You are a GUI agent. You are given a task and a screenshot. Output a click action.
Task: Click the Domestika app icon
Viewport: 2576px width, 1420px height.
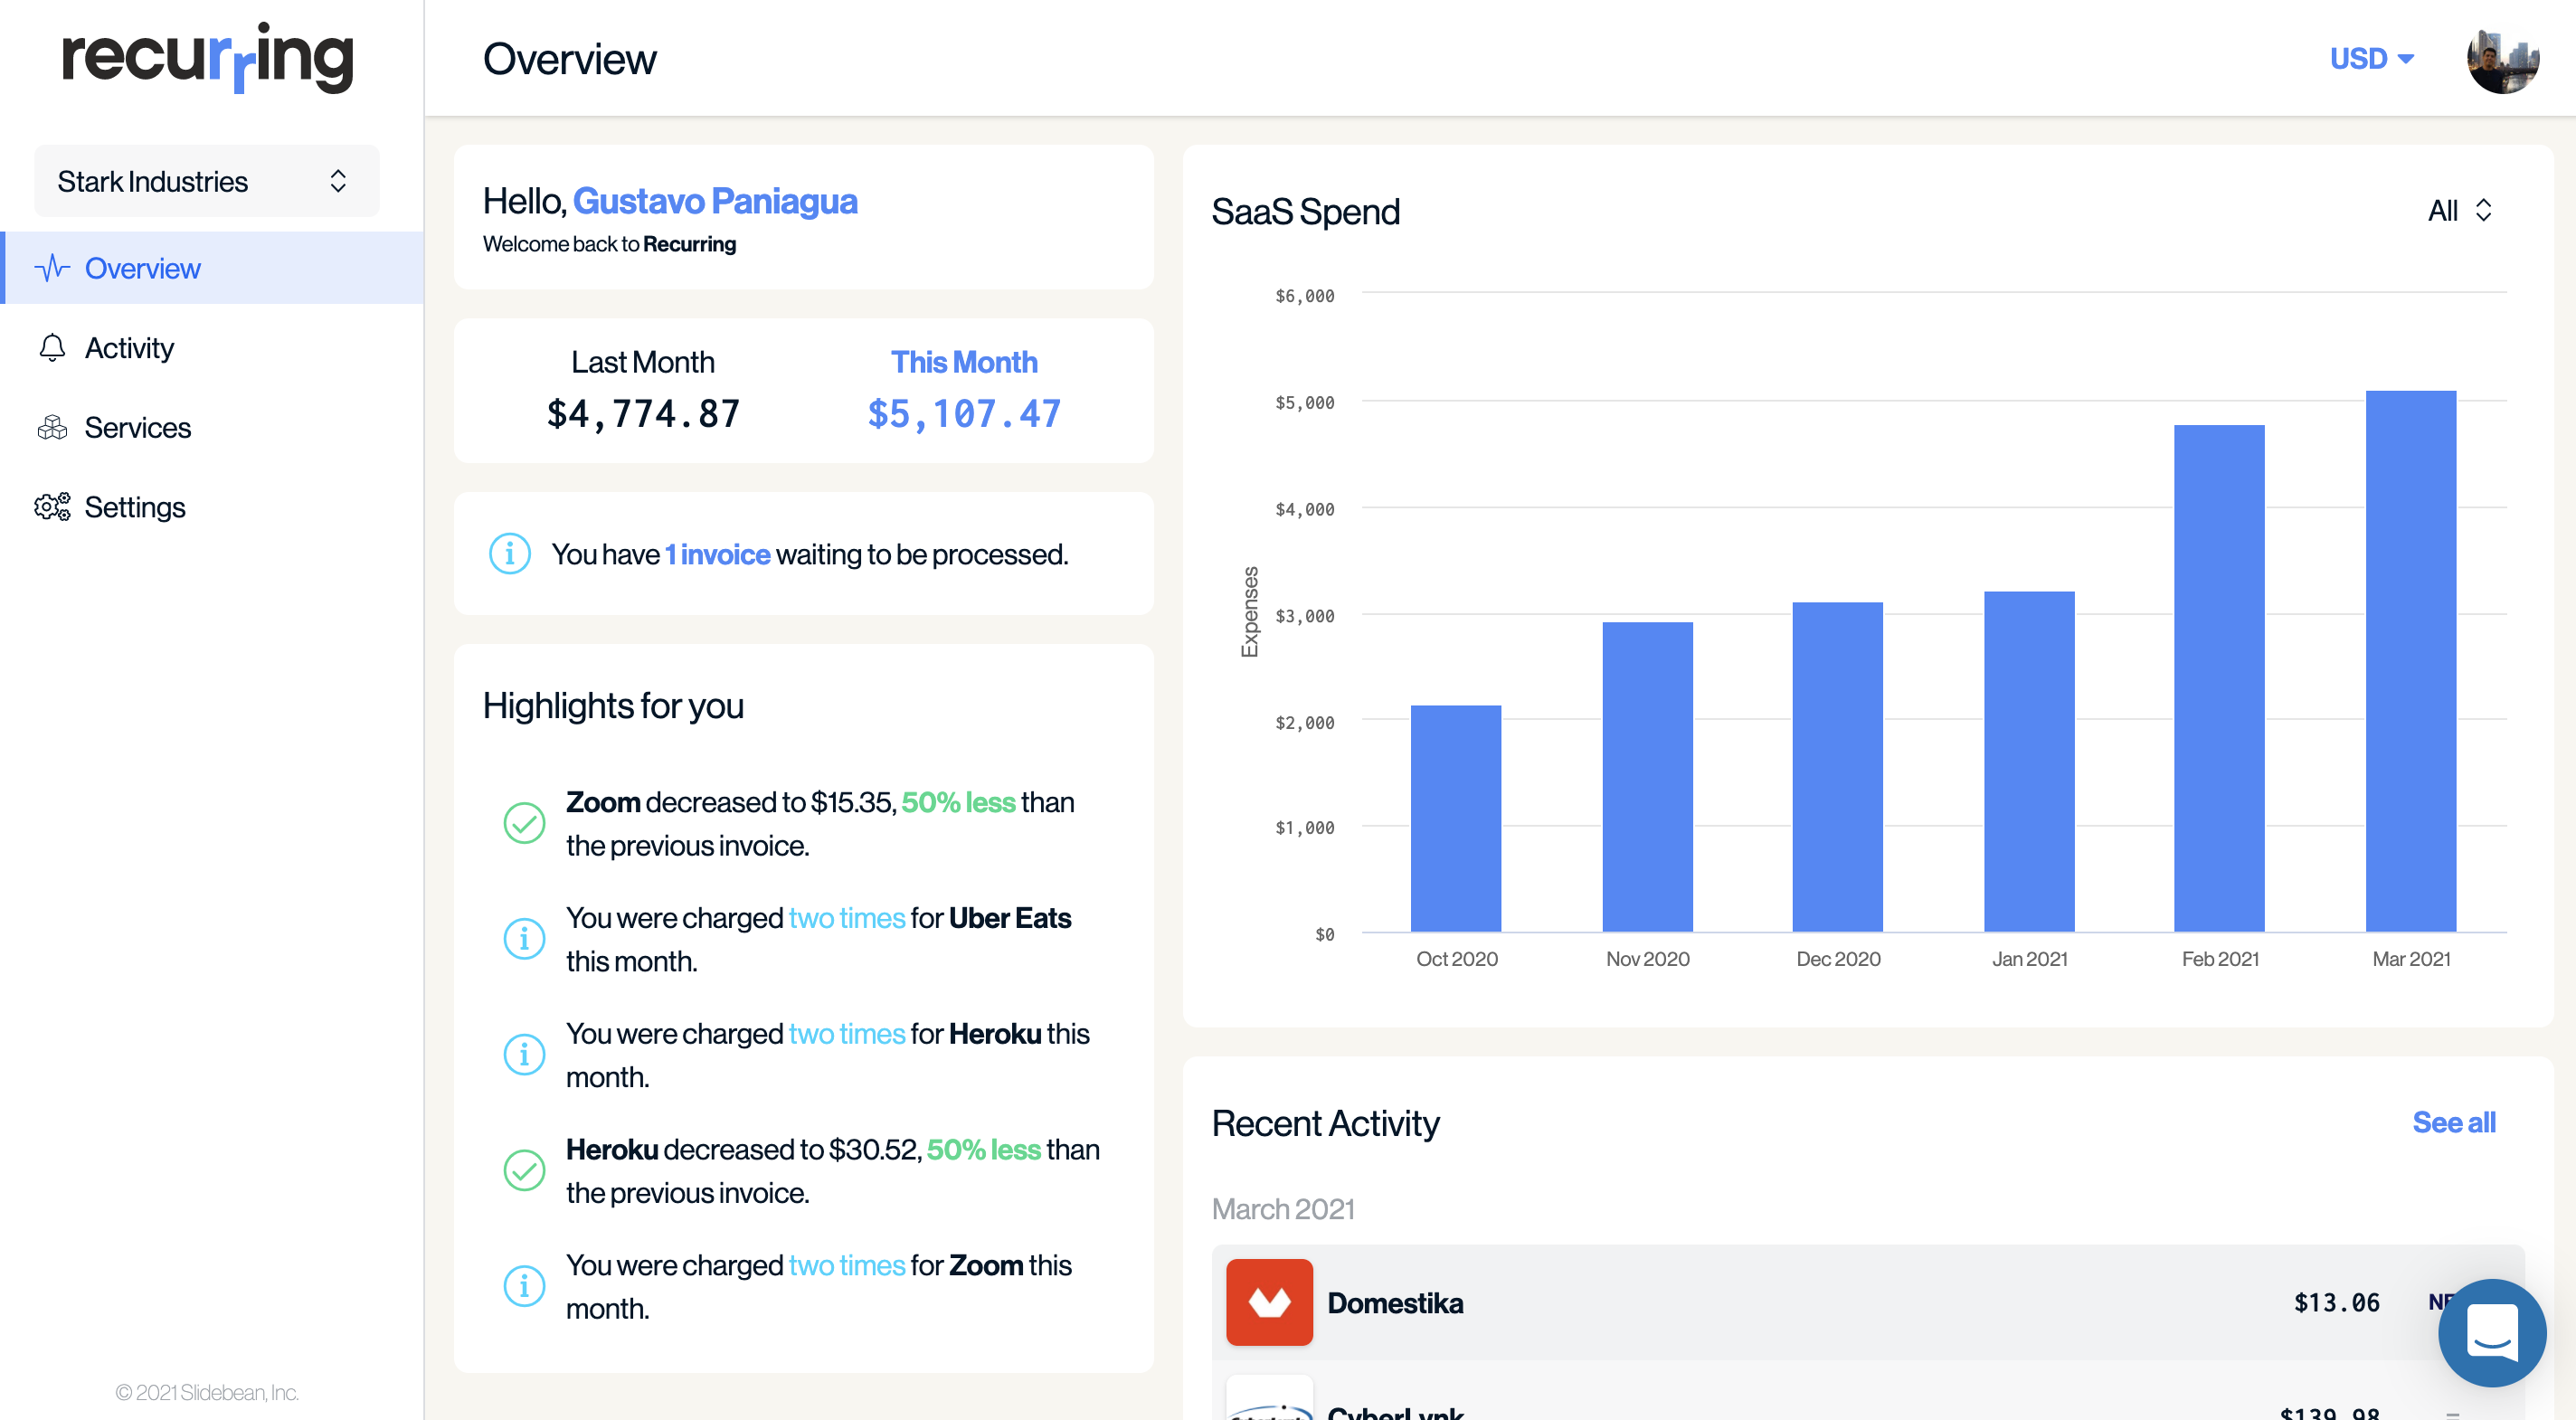[x=1270, y=1302]
